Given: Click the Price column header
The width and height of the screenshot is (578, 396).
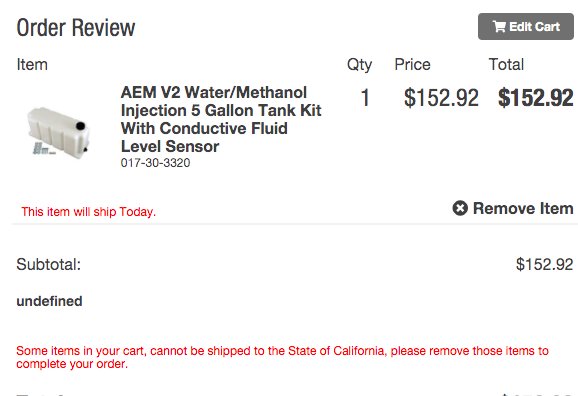Looking at the screenshot, I should (x=412, y=65).
